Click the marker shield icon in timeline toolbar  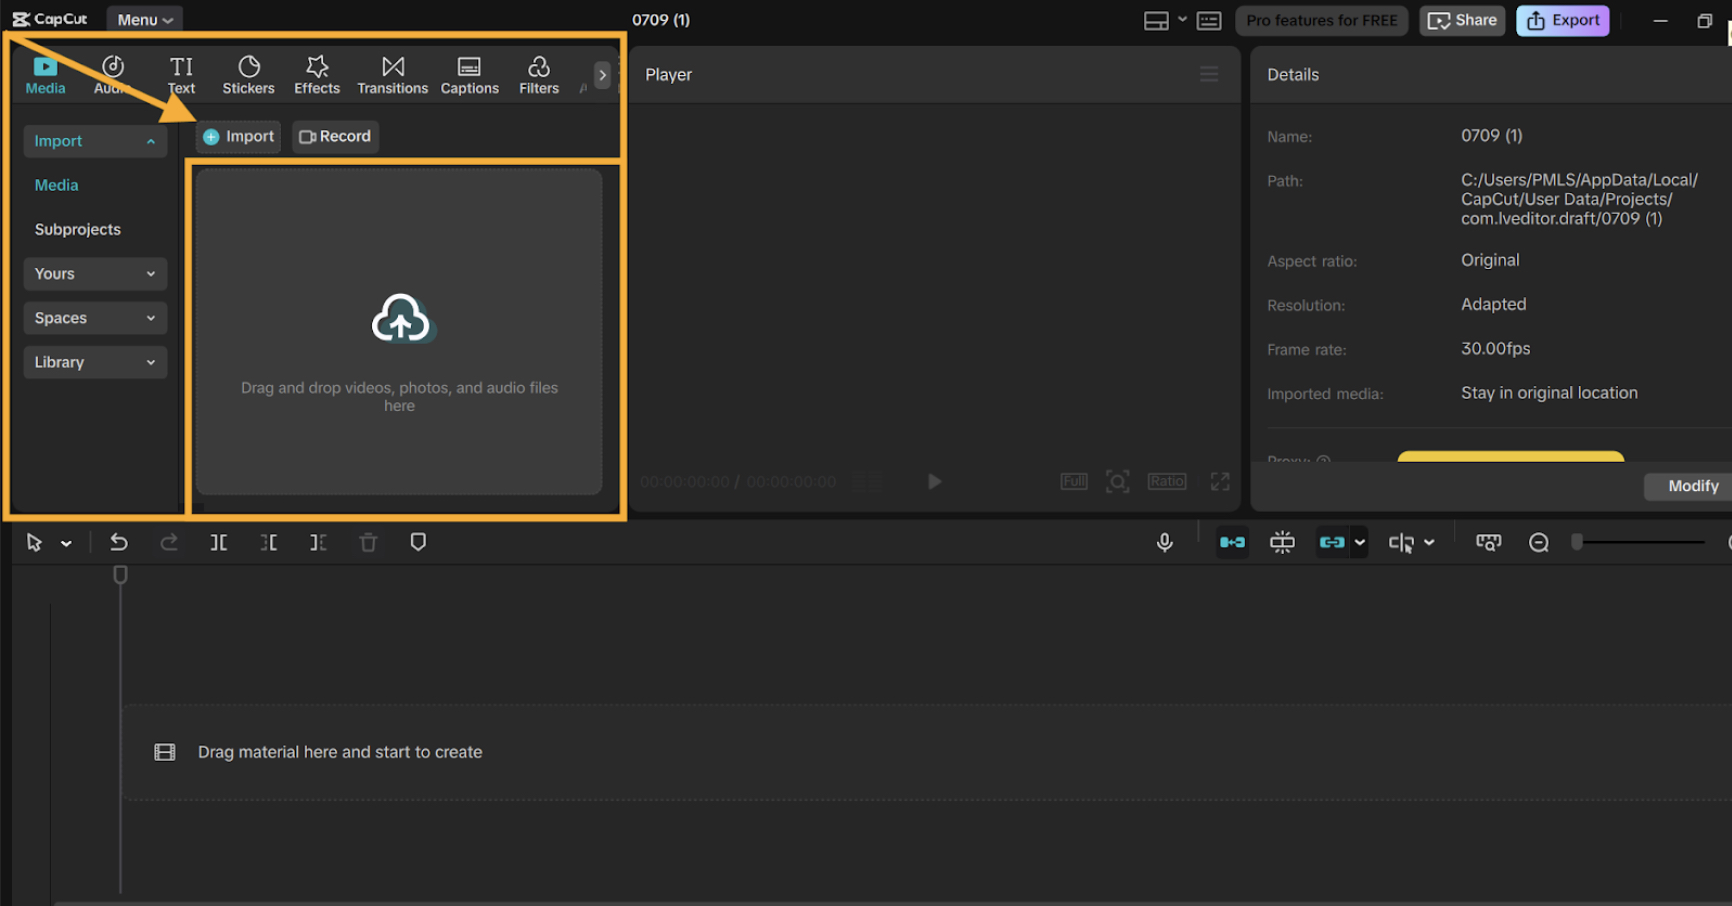(418, 542)
